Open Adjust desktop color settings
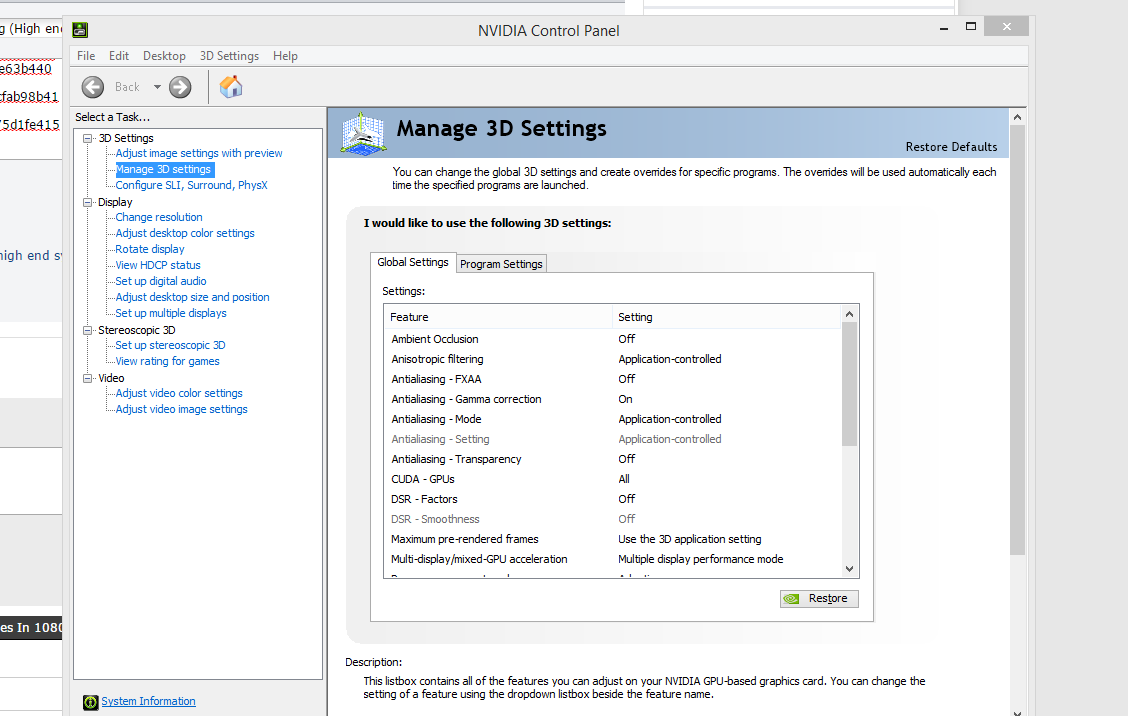 pos(185,233)
